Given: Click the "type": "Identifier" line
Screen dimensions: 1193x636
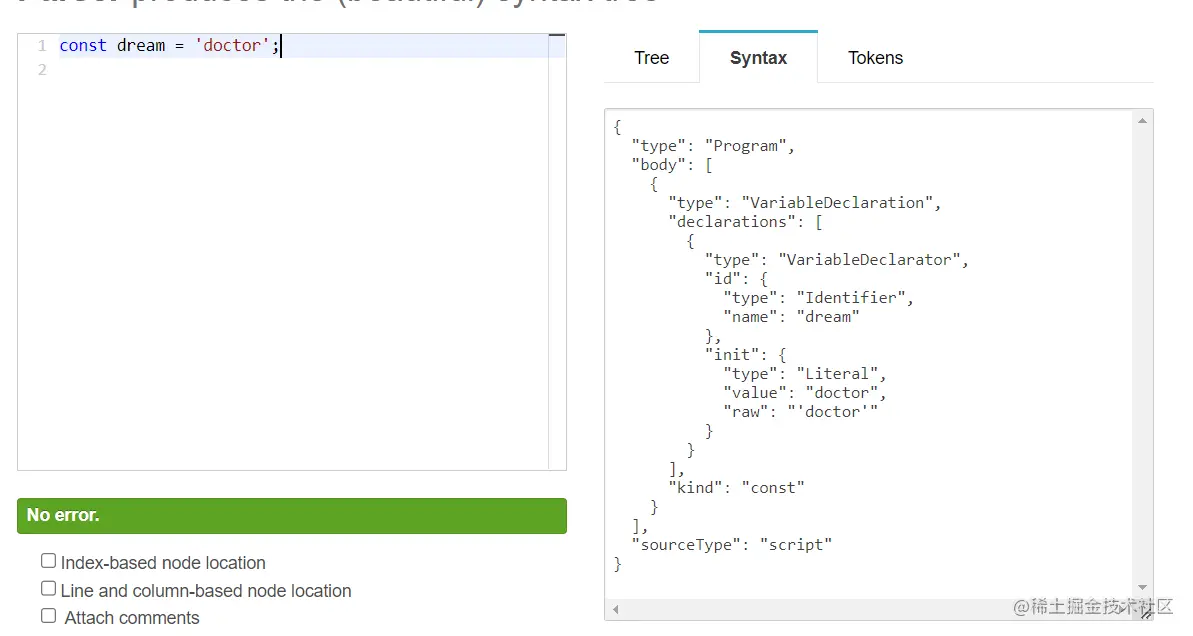Looking at the screenshot, I should point(818,298).
